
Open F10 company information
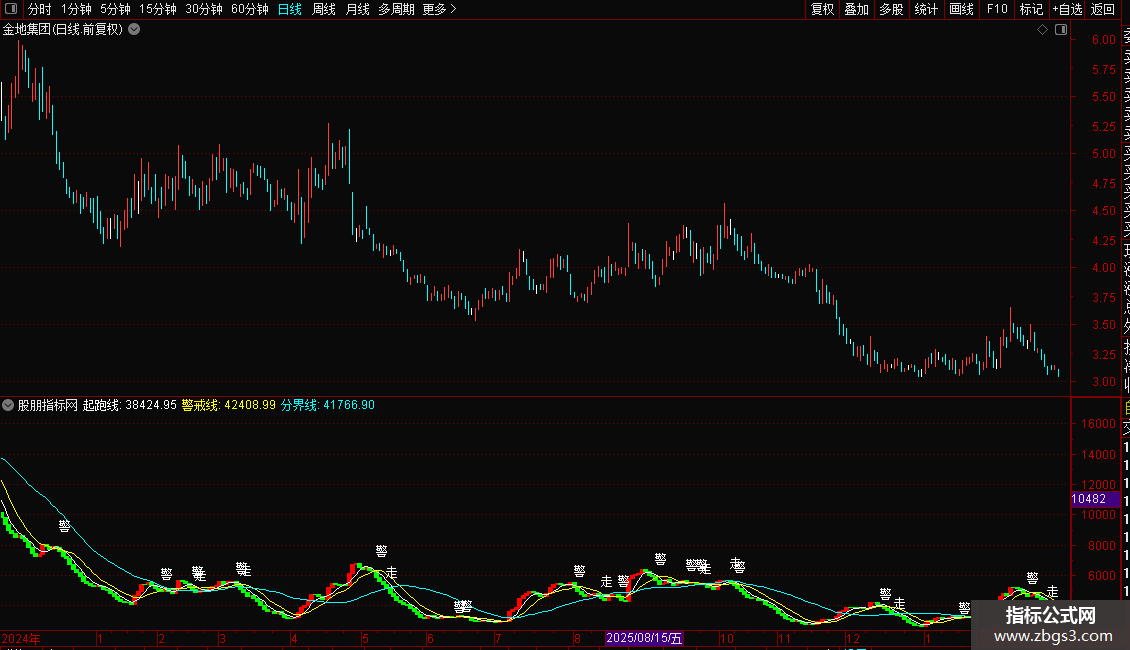997,9
